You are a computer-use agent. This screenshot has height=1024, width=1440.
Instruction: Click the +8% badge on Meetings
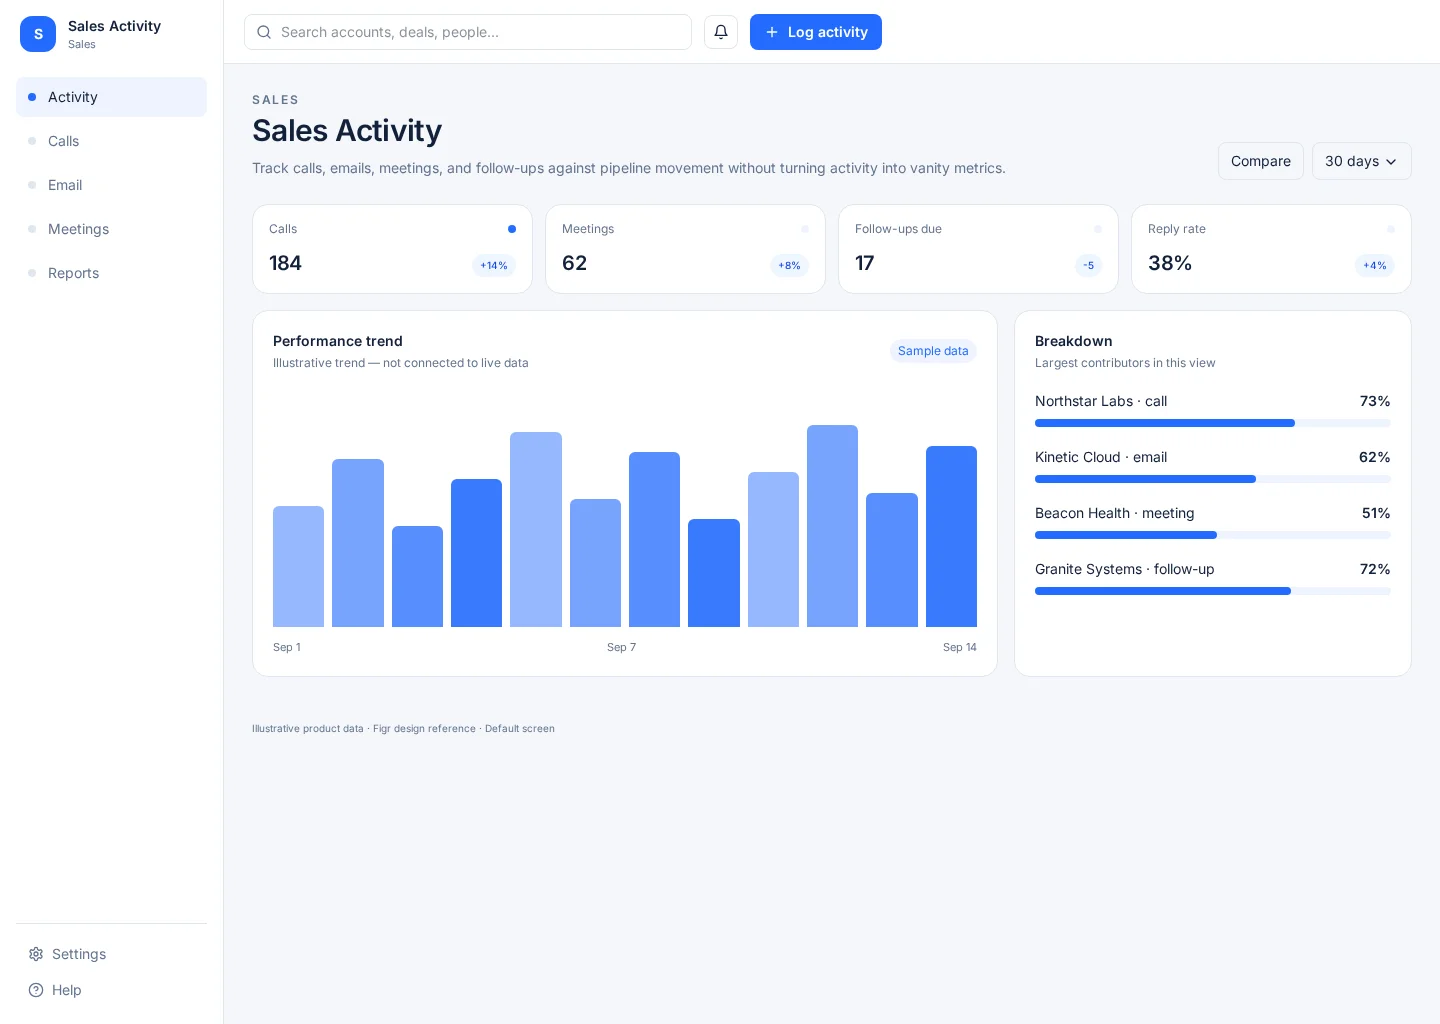click(790, 265)
